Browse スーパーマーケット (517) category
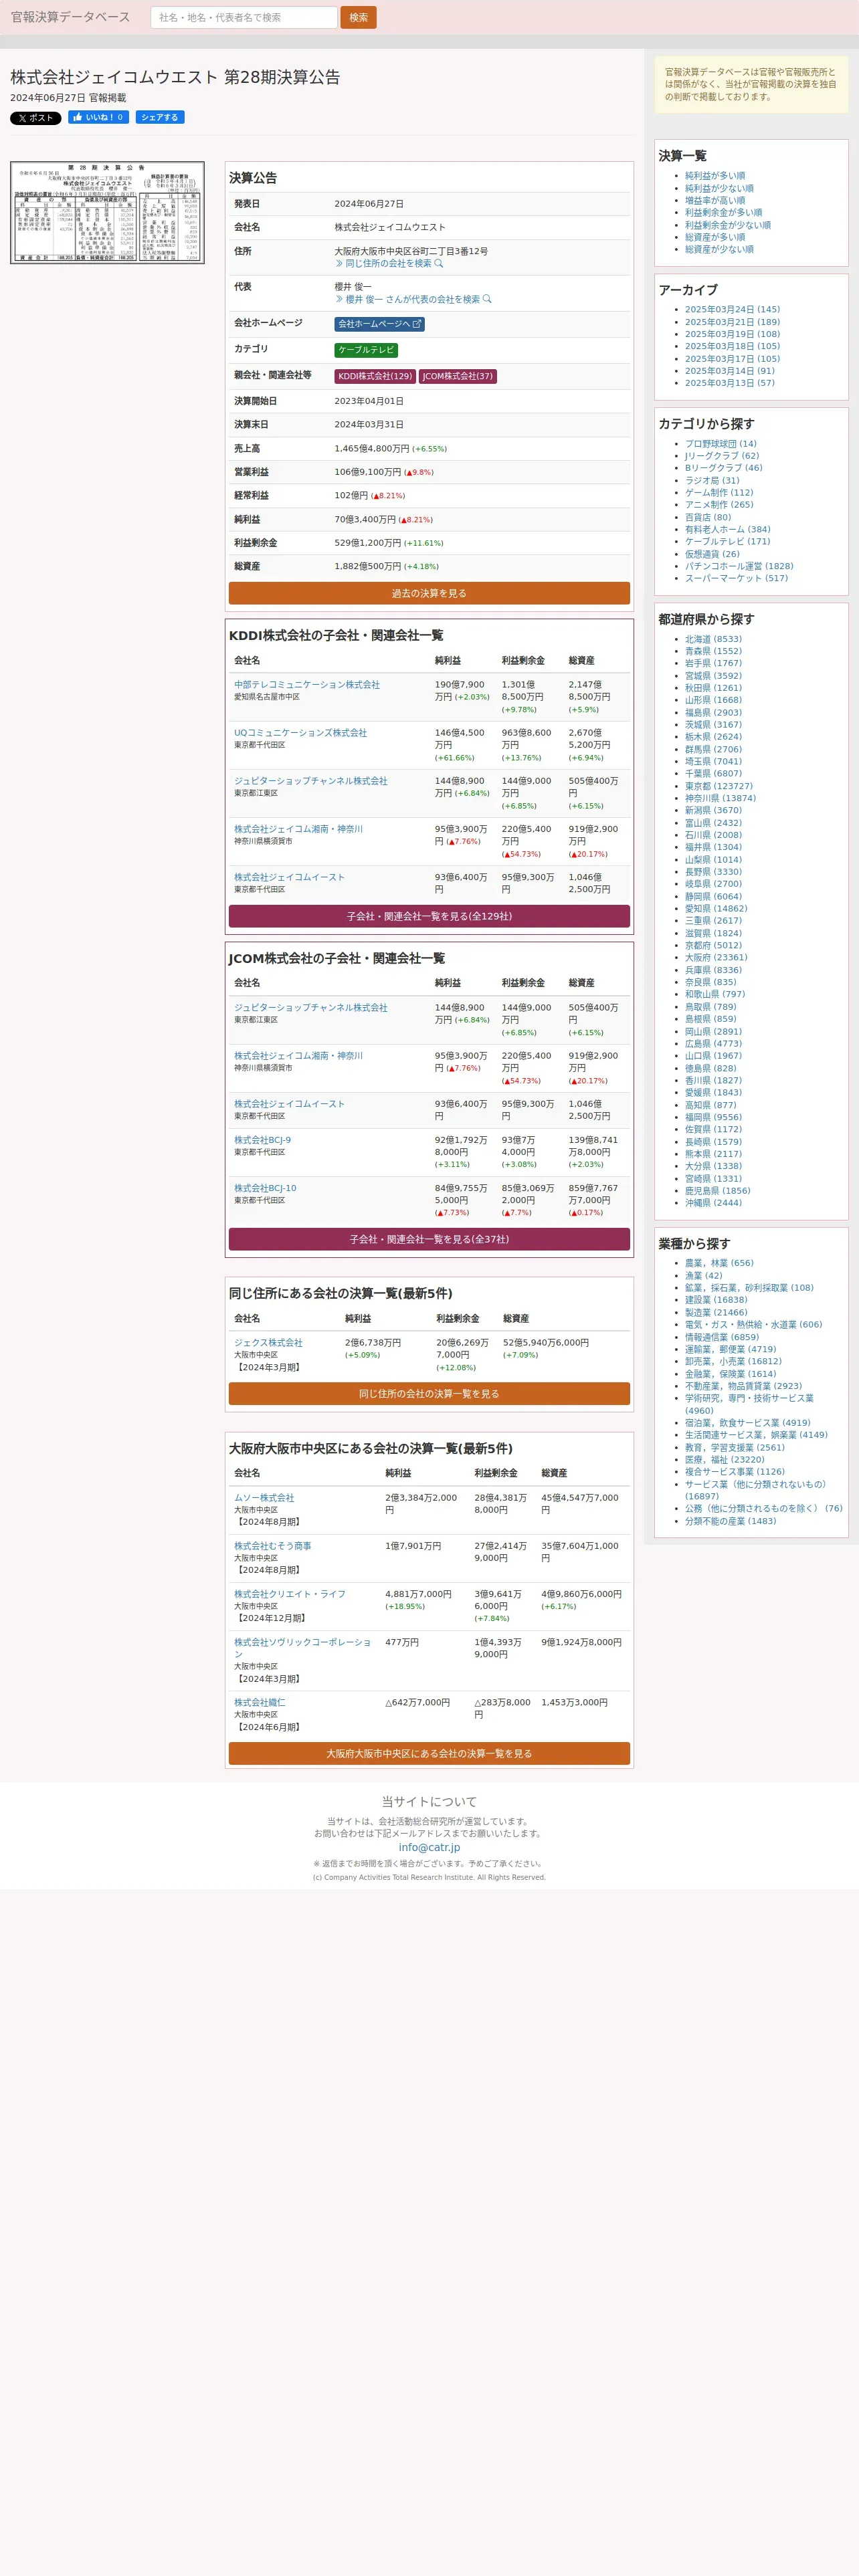 click(x=736, y=578)
